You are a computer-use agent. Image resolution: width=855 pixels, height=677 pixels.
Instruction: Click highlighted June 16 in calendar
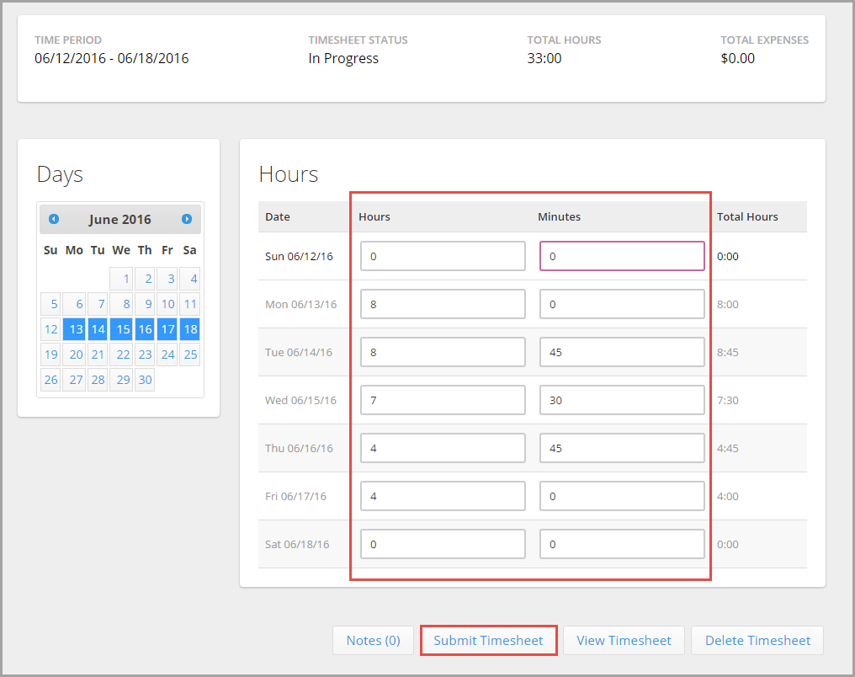(145, 329)
